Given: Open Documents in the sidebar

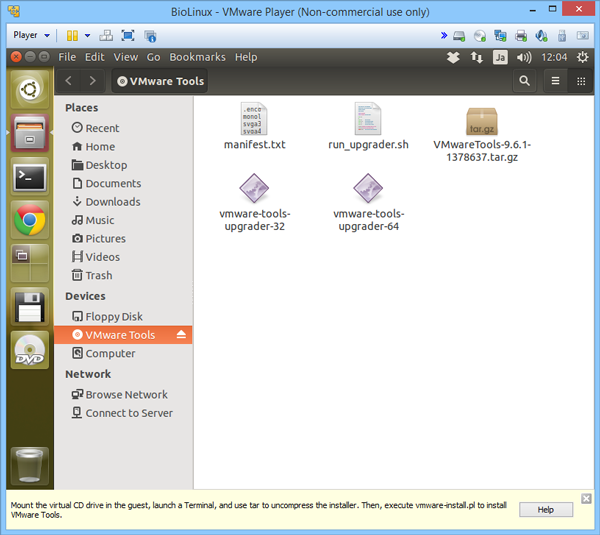Looking at the screenshot, I should coord(123,183).
